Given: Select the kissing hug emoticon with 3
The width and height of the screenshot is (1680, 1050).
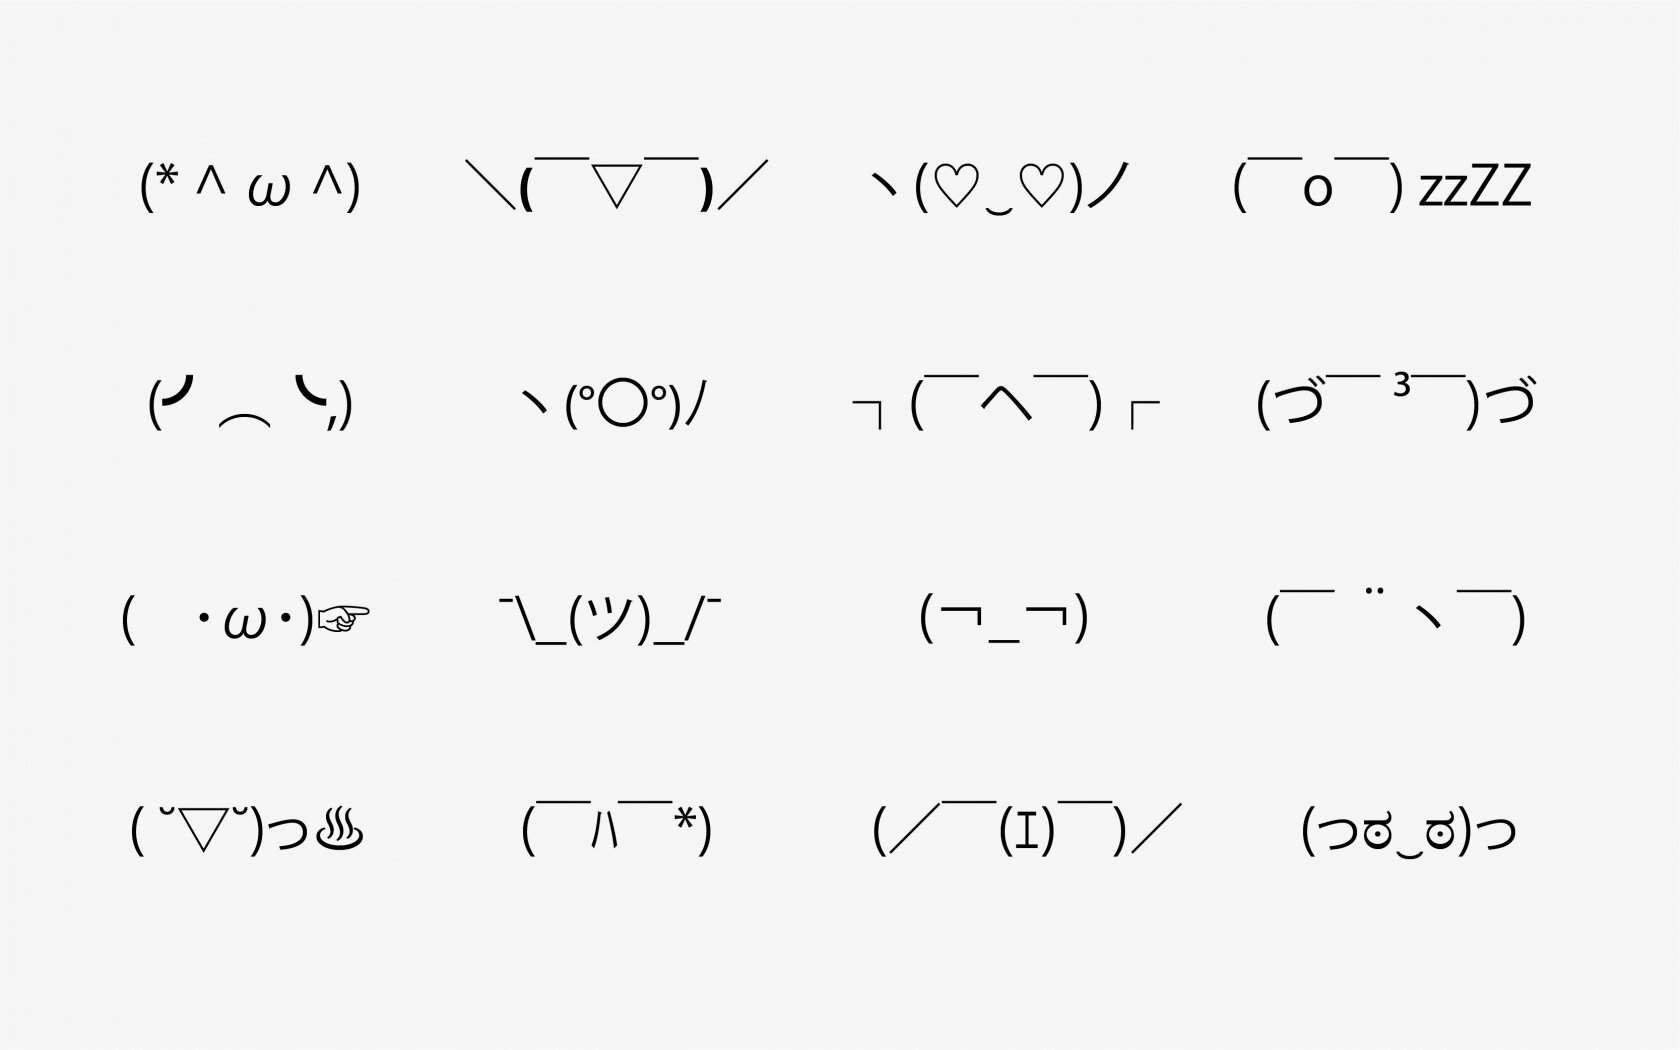Looking at the screenshot, I should (x=1396, y=400).
